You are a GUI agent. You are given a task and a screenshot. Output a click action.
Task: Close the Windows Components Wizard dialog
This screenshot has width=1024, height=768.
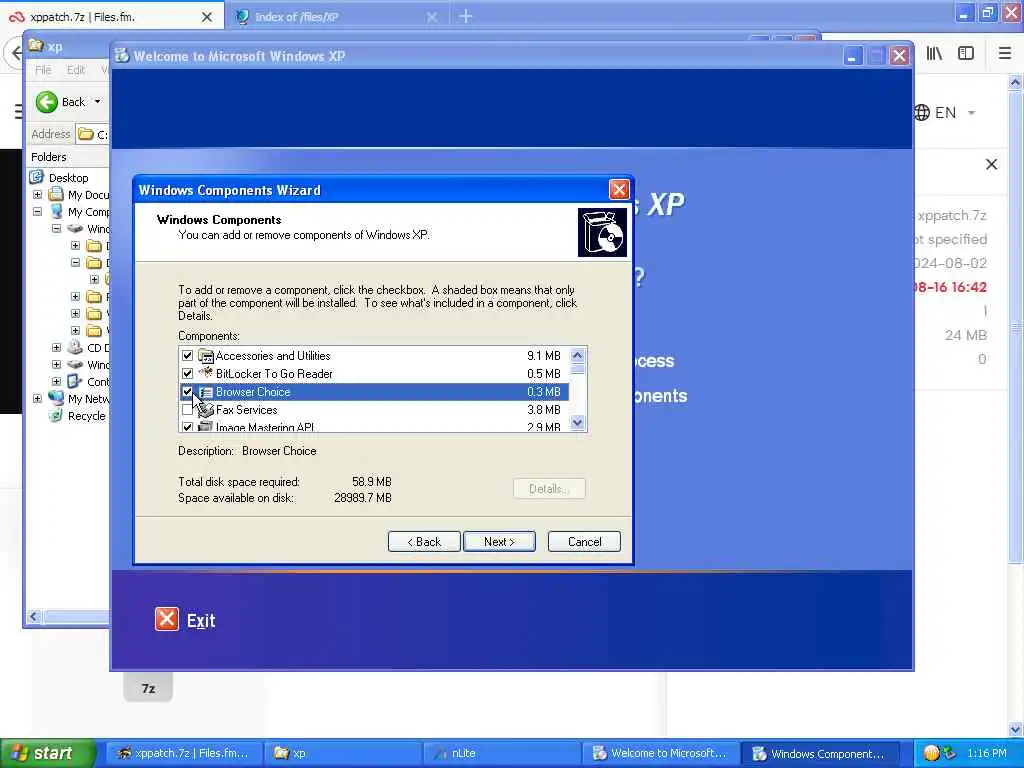click(618, 190)
